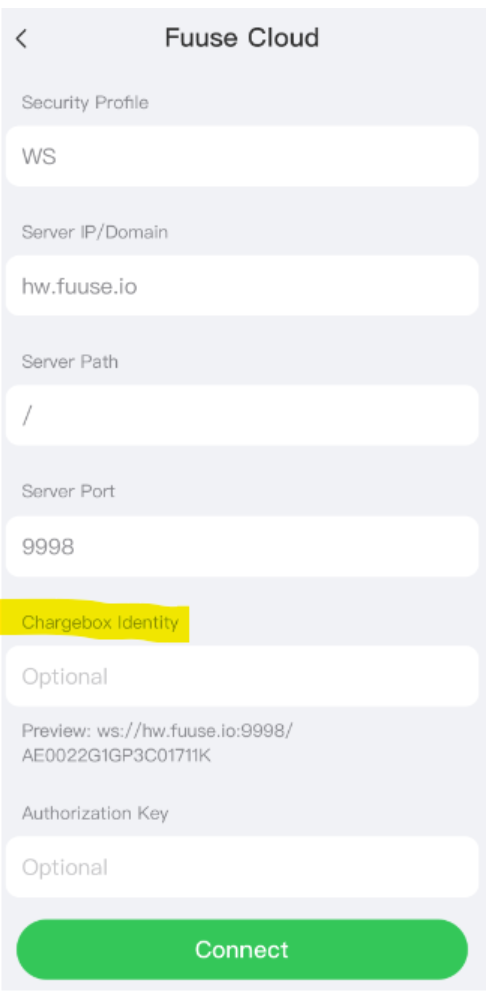Click the green Connect button
Image resolution: width=492 pixels, height=1000 pixels.
click(x=242, y=950)
